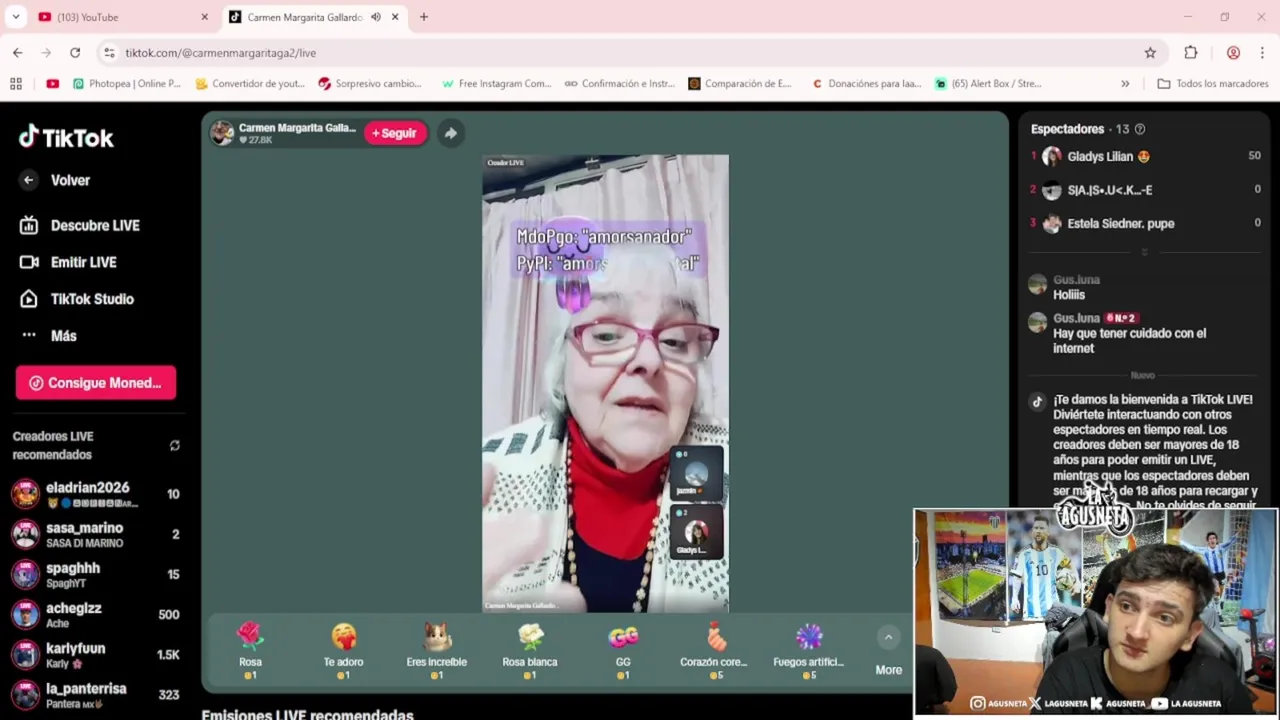The width and height of the screenshot is (1280, 720).
Task: Open the tab search dropdown
Action: point(16,17)
